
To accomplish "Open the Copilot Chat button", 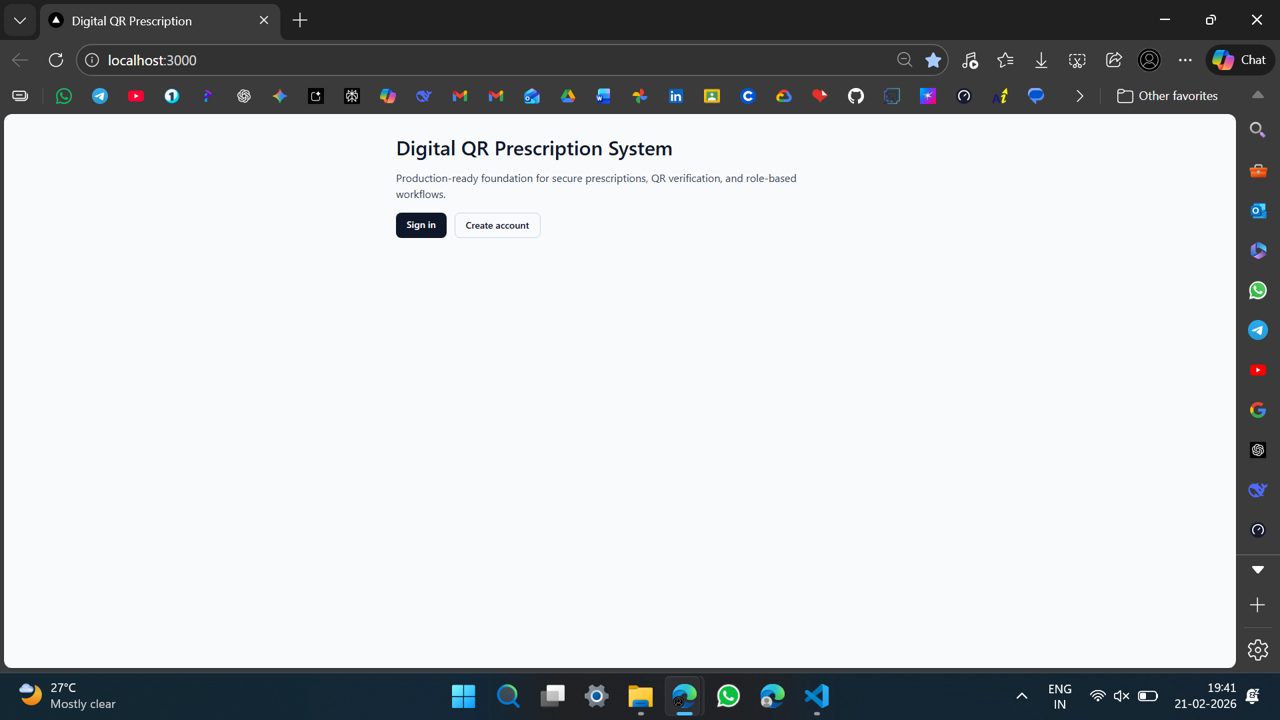I will click(1240, 60).
